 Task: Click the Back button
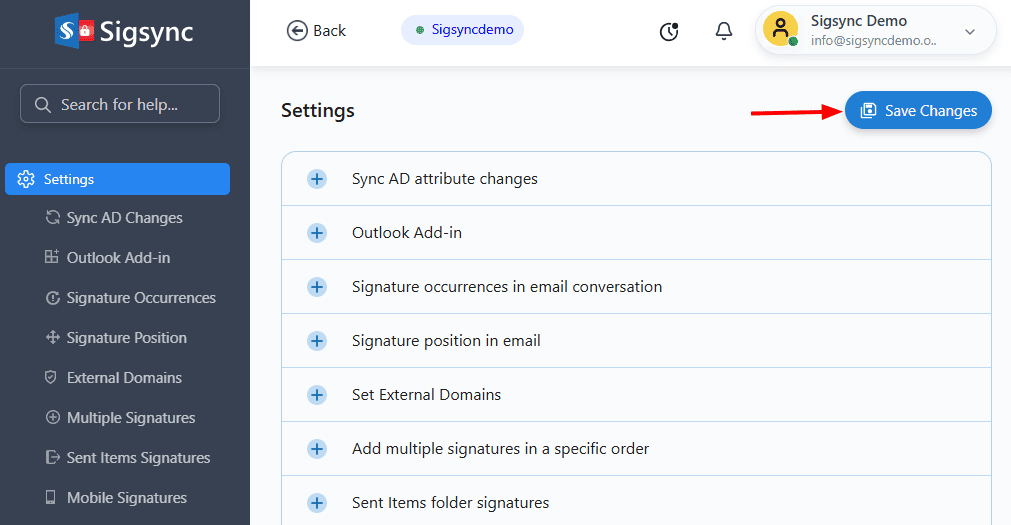click(316, 31)
